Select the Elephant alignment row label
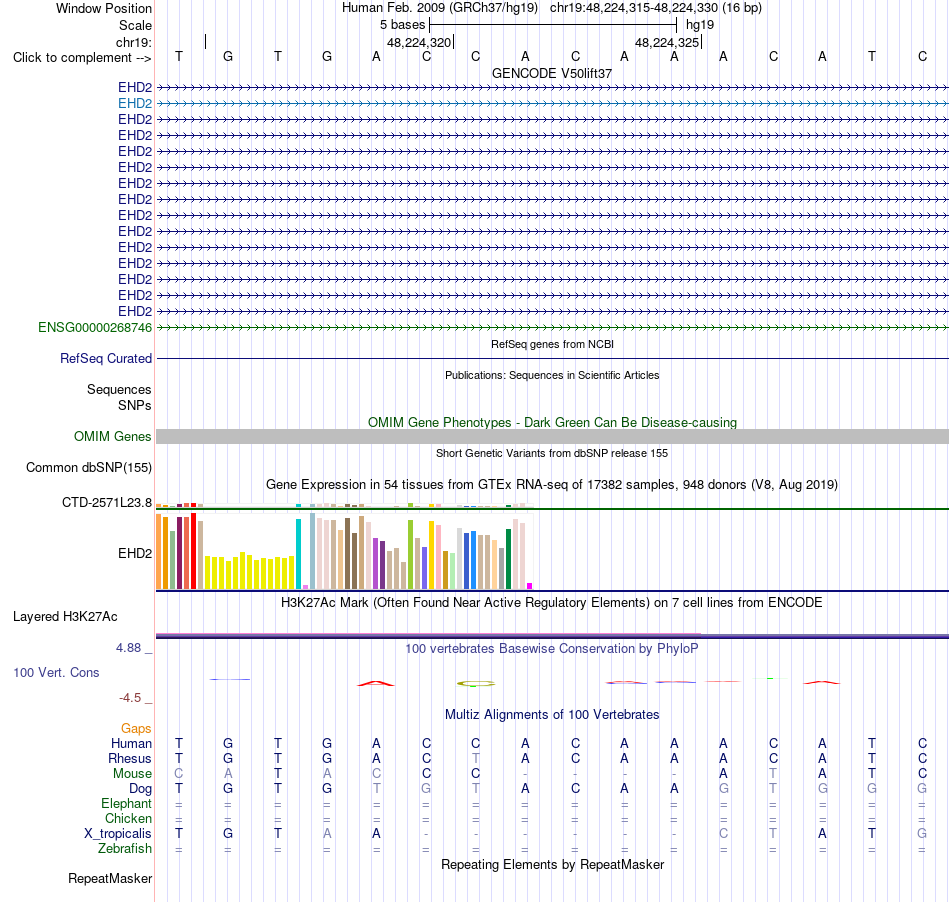This screenshot has height=902, width=950. pyautogui.click(x=126, y=803)
